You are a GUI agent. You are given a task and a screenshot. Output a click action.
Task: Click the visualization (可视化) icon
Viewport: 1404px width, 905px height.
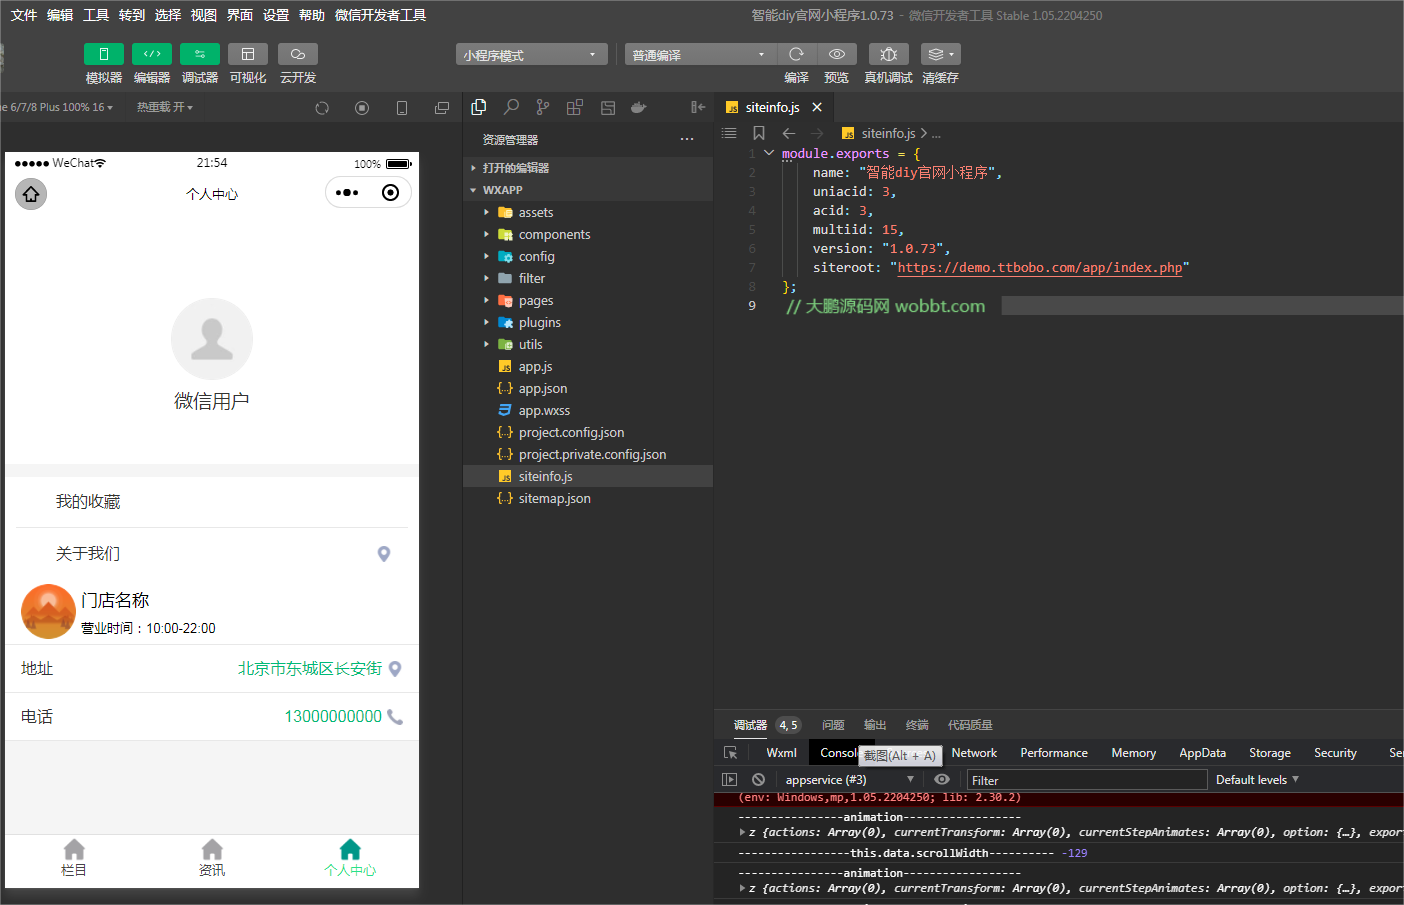(x=247, y=54)
